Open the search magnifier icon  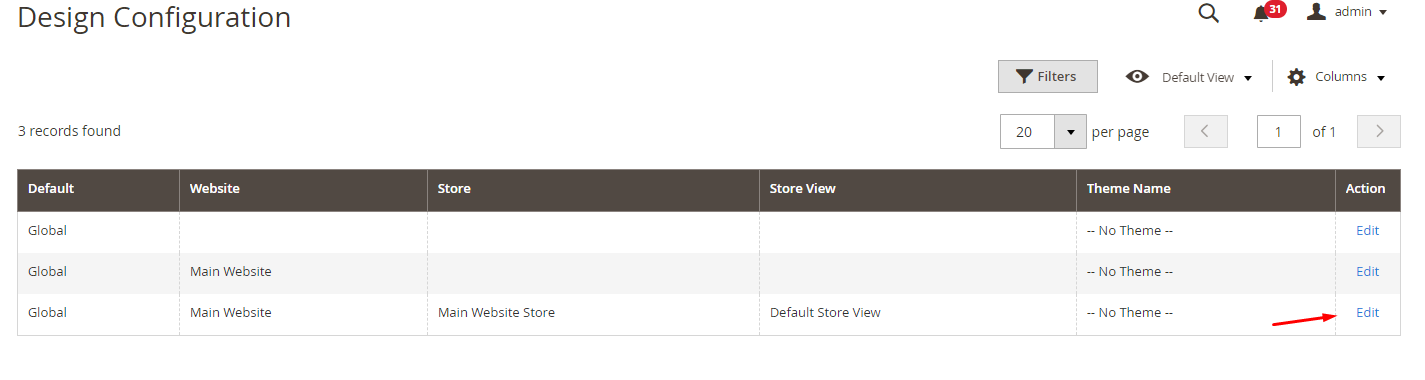pyautogui.click(x=1208, y=13)
